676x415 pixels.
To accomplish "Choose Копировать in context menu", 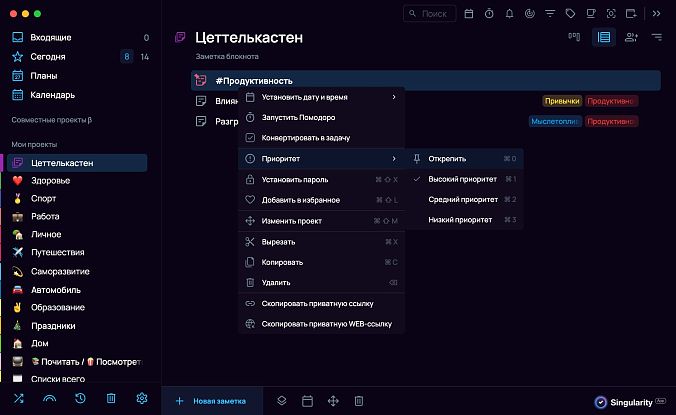I will 321,262.
